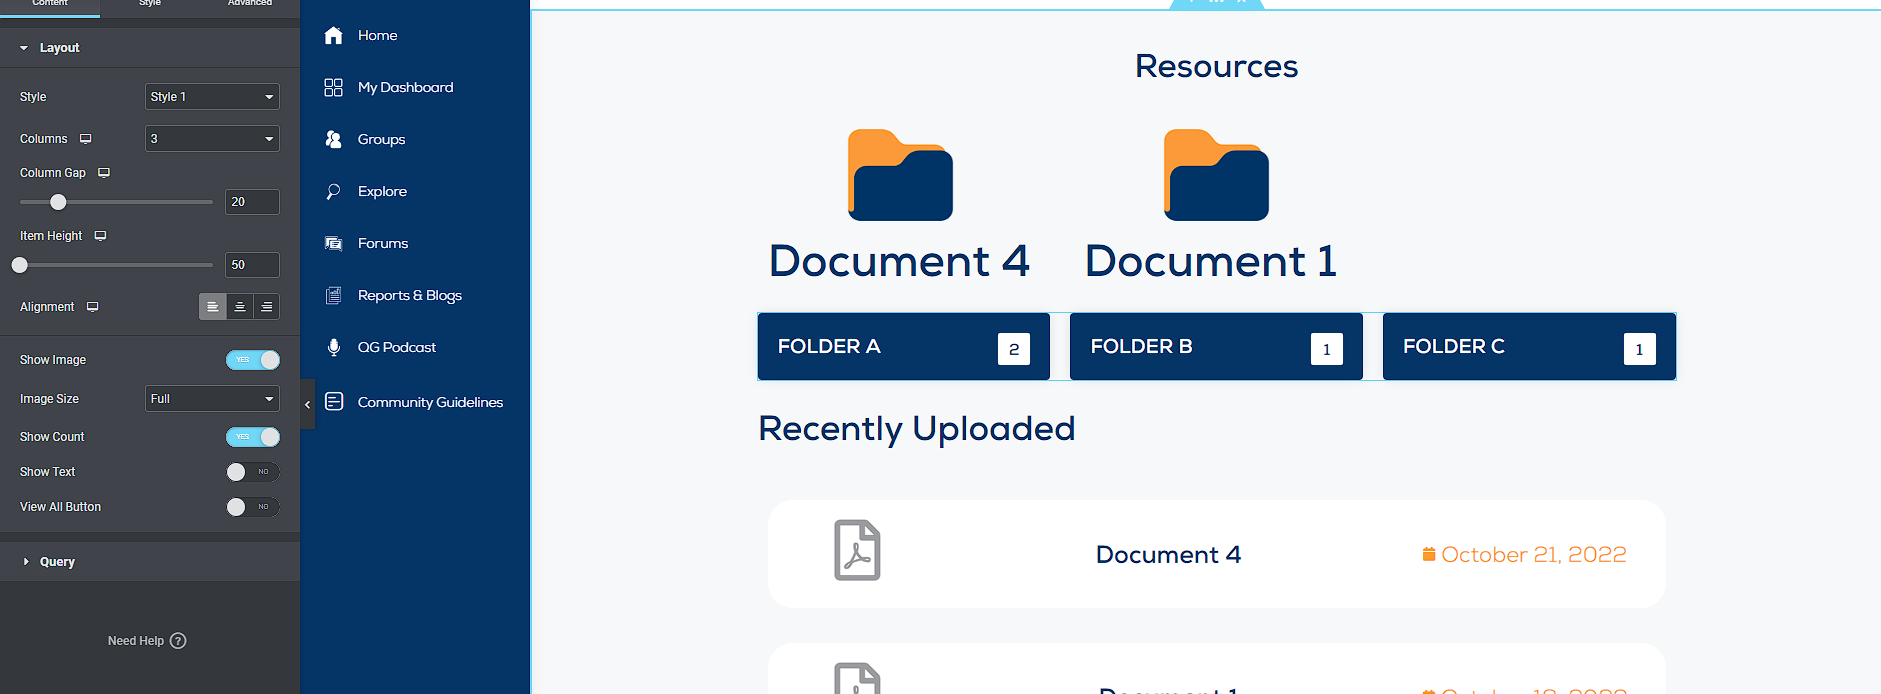Click the PDF file icon for Document 4
The width and height of the screenshot is (1881, 694).
[x=857, y=550]
